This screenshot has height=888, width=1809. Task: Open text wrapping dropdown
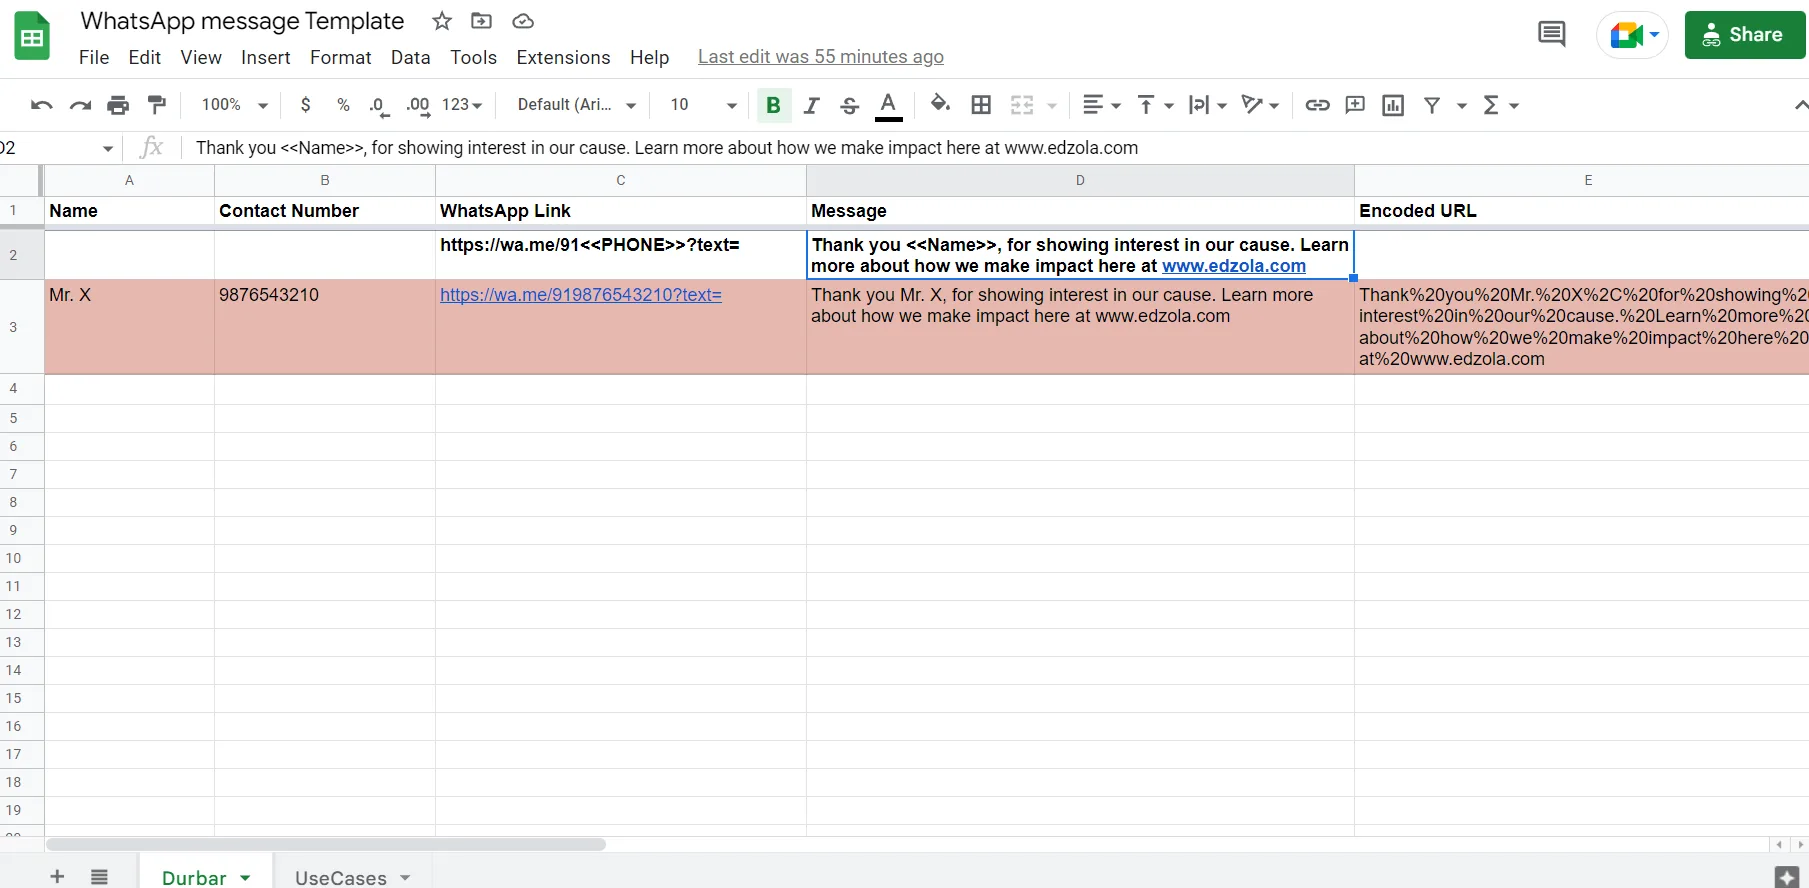1207,105
